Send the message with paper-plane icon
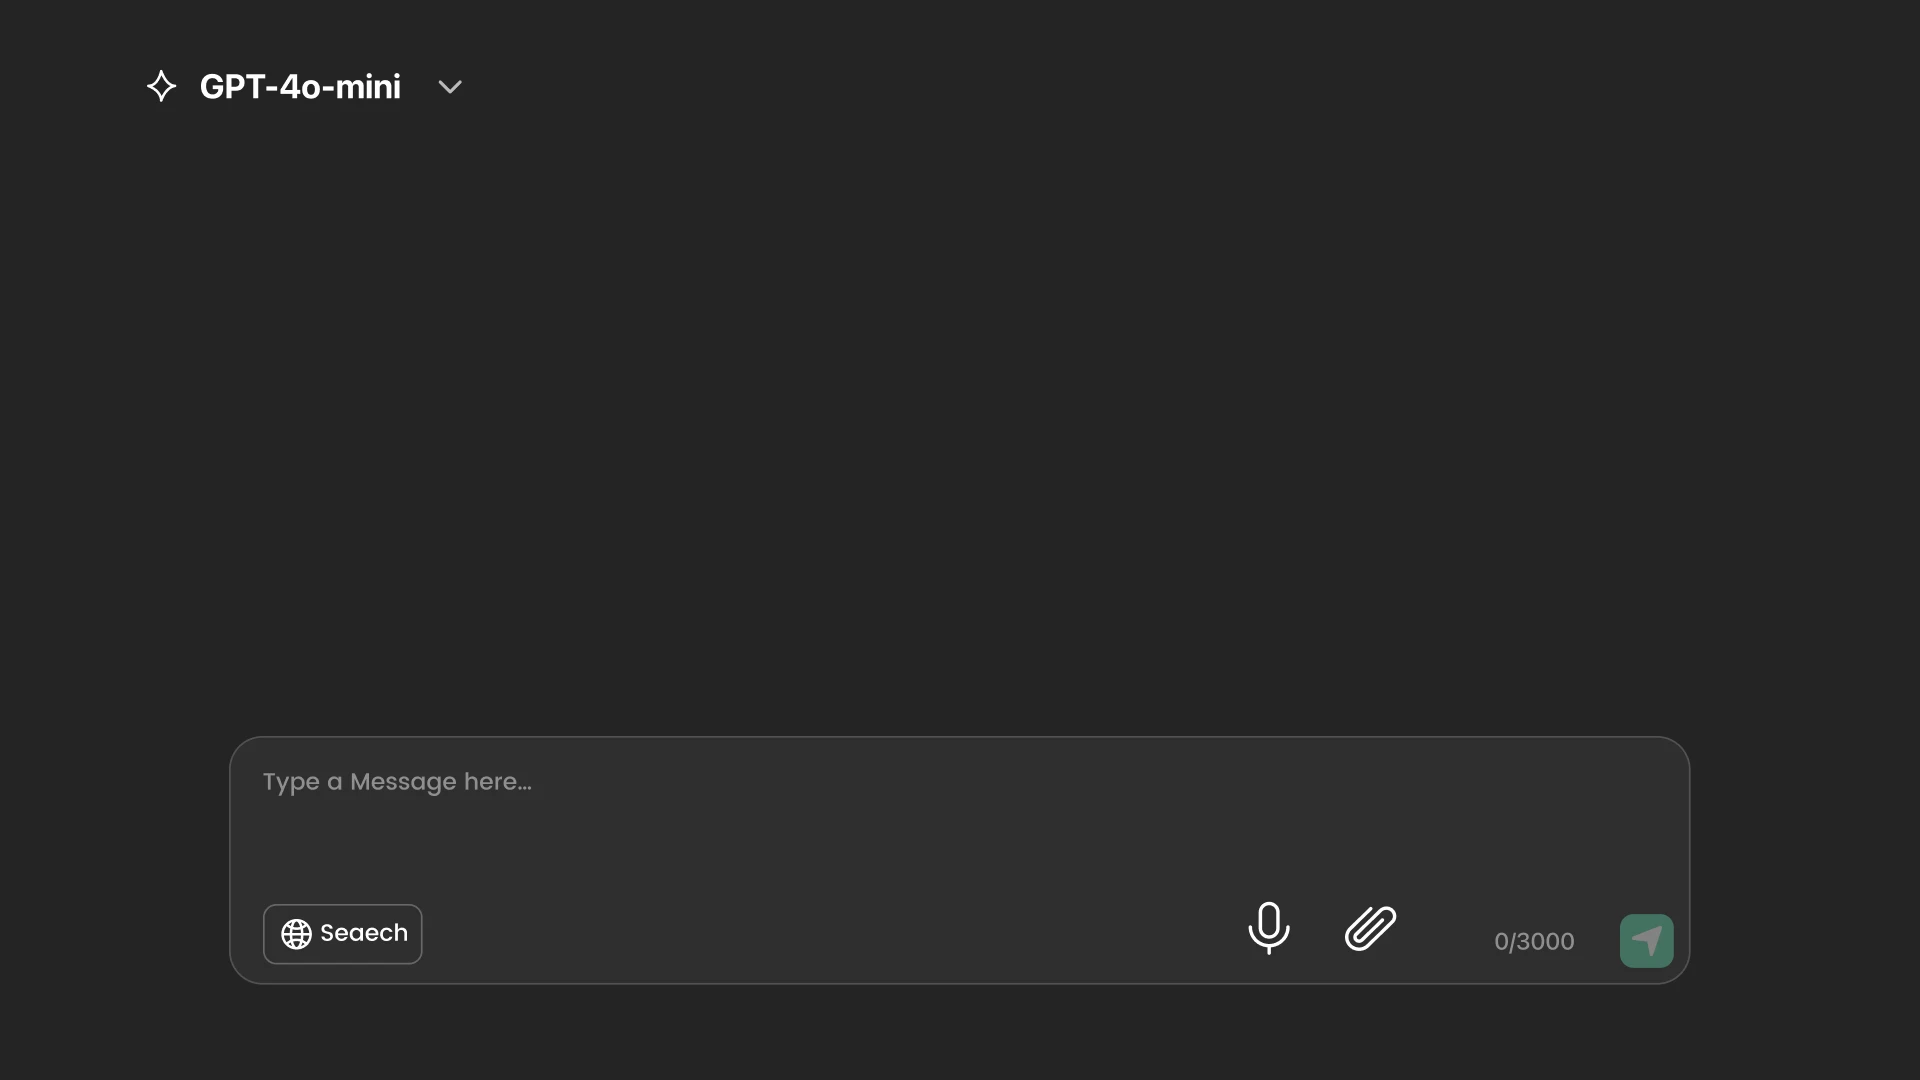The image size is (1920, 1080). pyautogui.click(x=1646, y=941)
